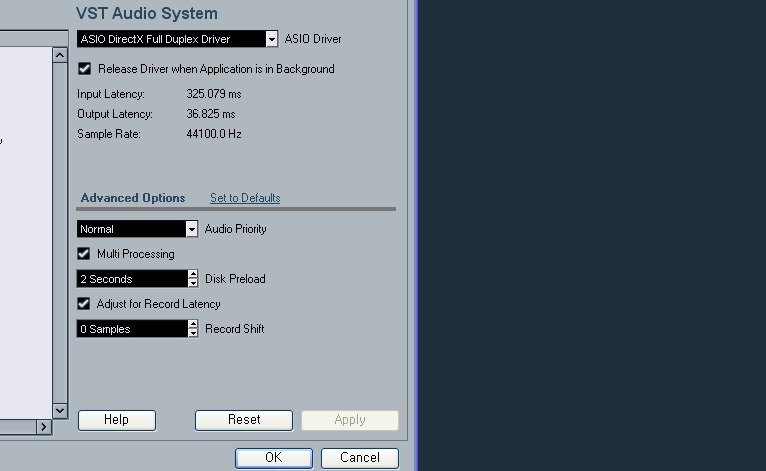Image resolution: width=766 pixels, height=471 pixels.
Task: Click the Audio Priority dropdown arrow
Action: [x=192, y=229]
